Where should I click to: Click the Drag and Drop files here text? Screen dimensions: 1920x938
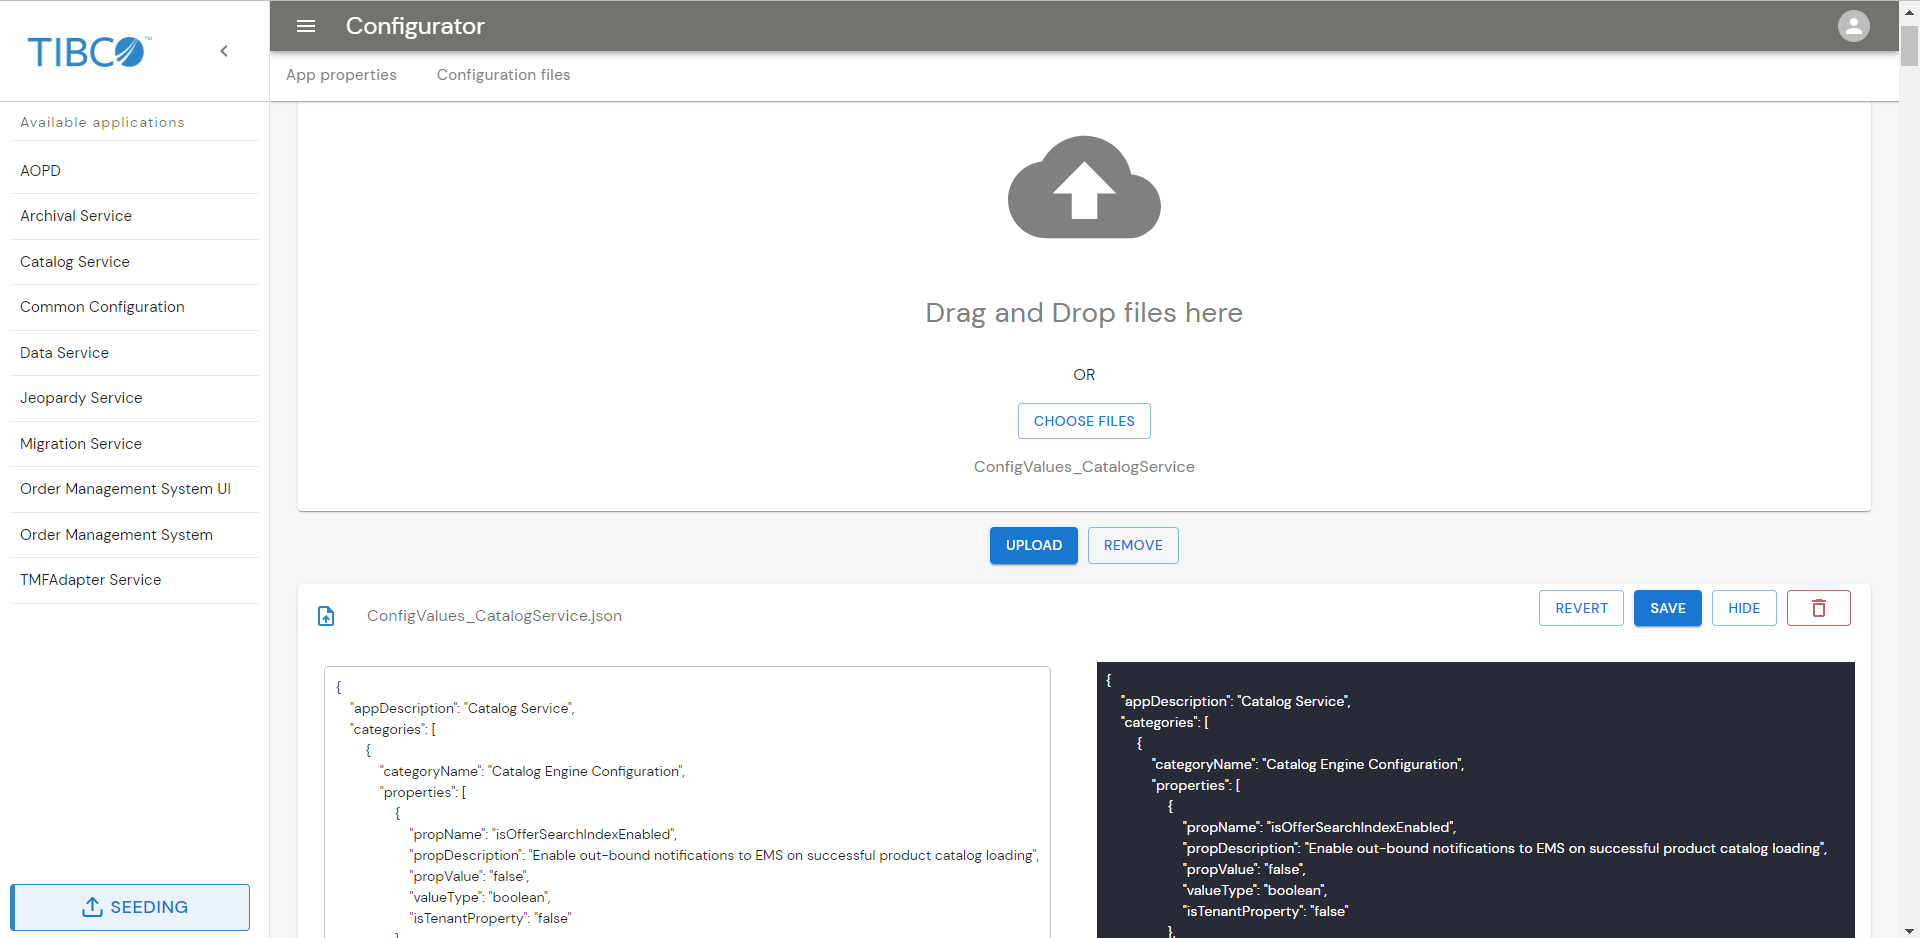pyautogui.click(x=1084, y=313)
